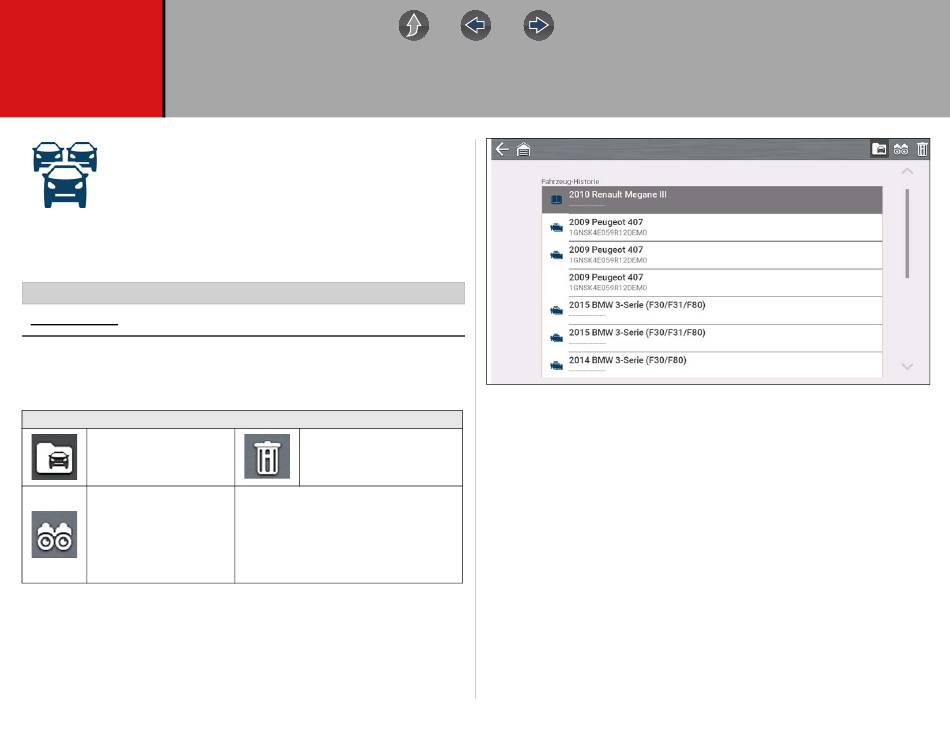950x734 pixels.
Task: Select the 2010 Renault Megane III entry
Action: (x=712, y=199)
